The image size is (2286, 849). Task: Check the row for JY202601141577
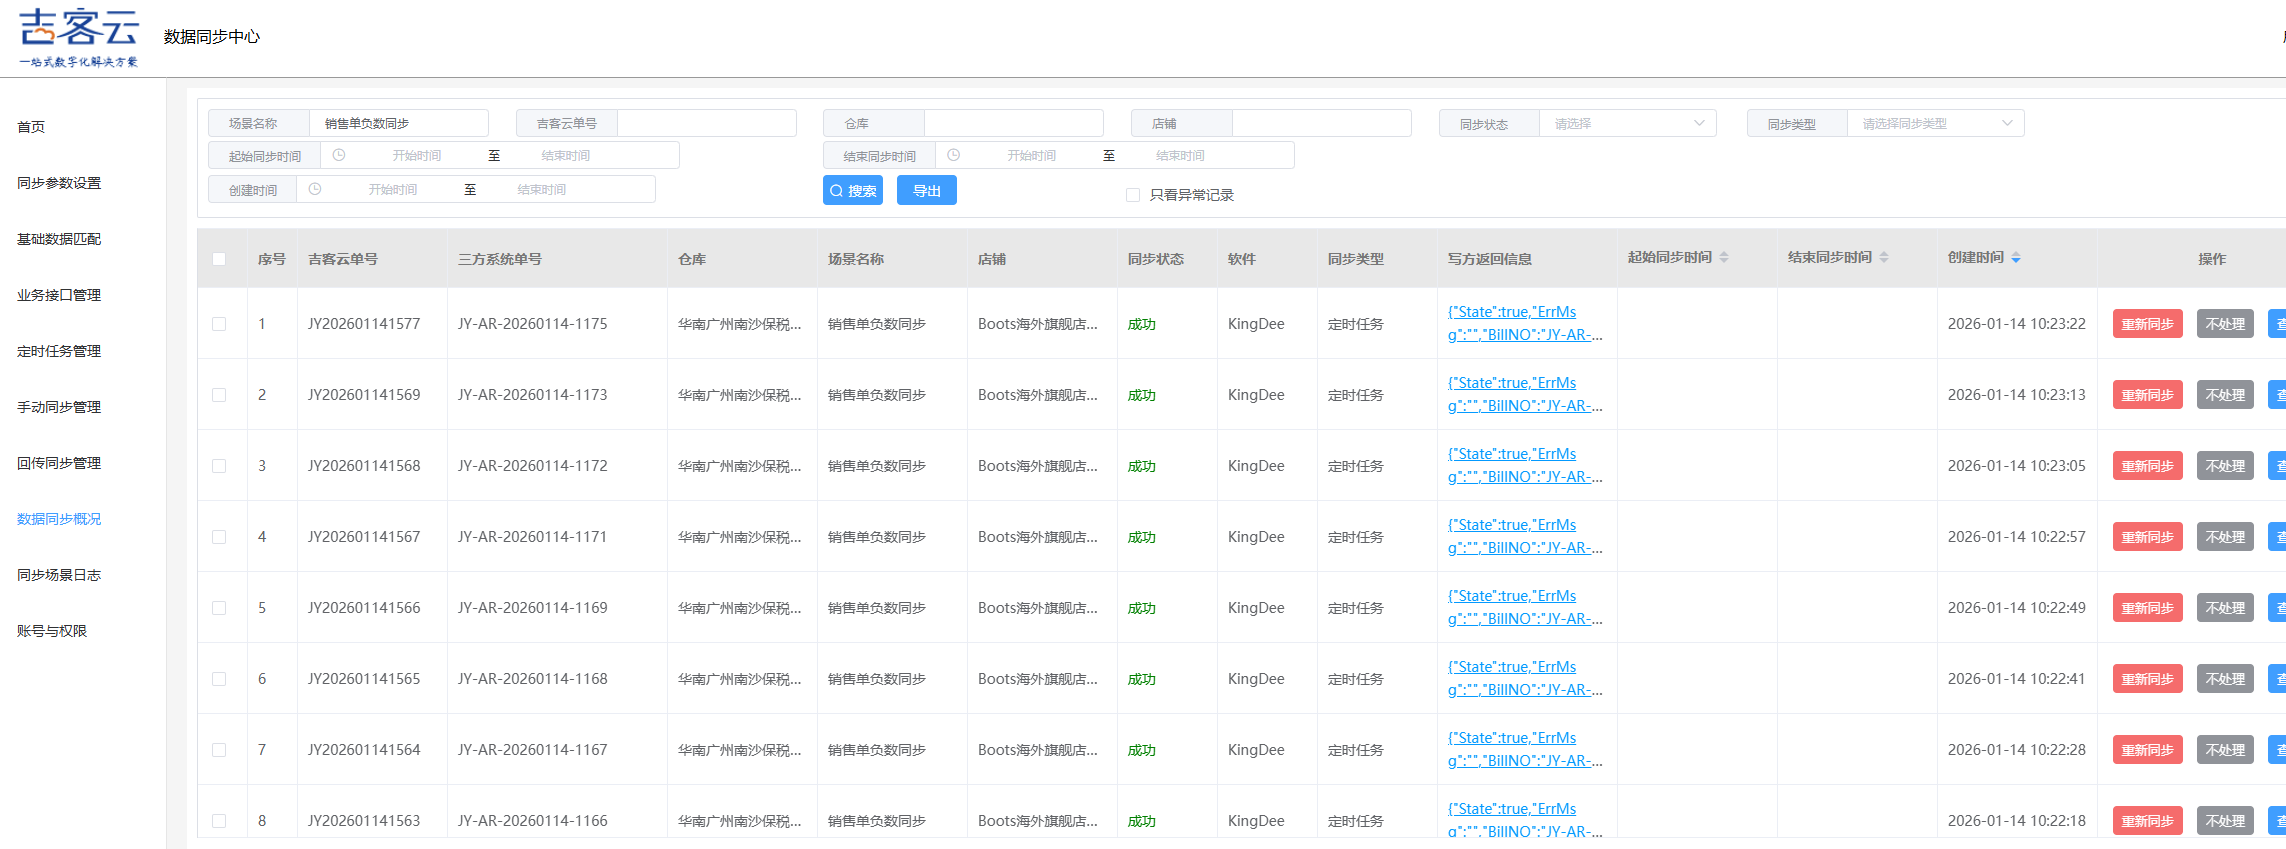pos(219,324)
